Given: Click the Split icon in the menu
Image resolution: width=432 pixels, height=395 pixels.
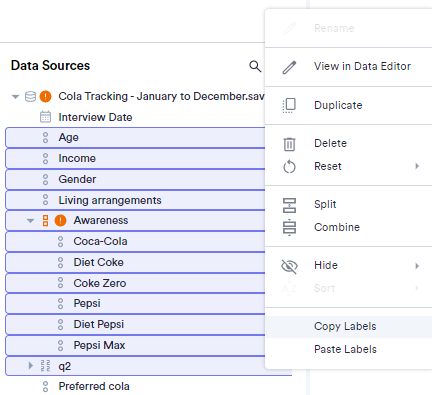Looking at the screenshot, I should click(289, 205).
